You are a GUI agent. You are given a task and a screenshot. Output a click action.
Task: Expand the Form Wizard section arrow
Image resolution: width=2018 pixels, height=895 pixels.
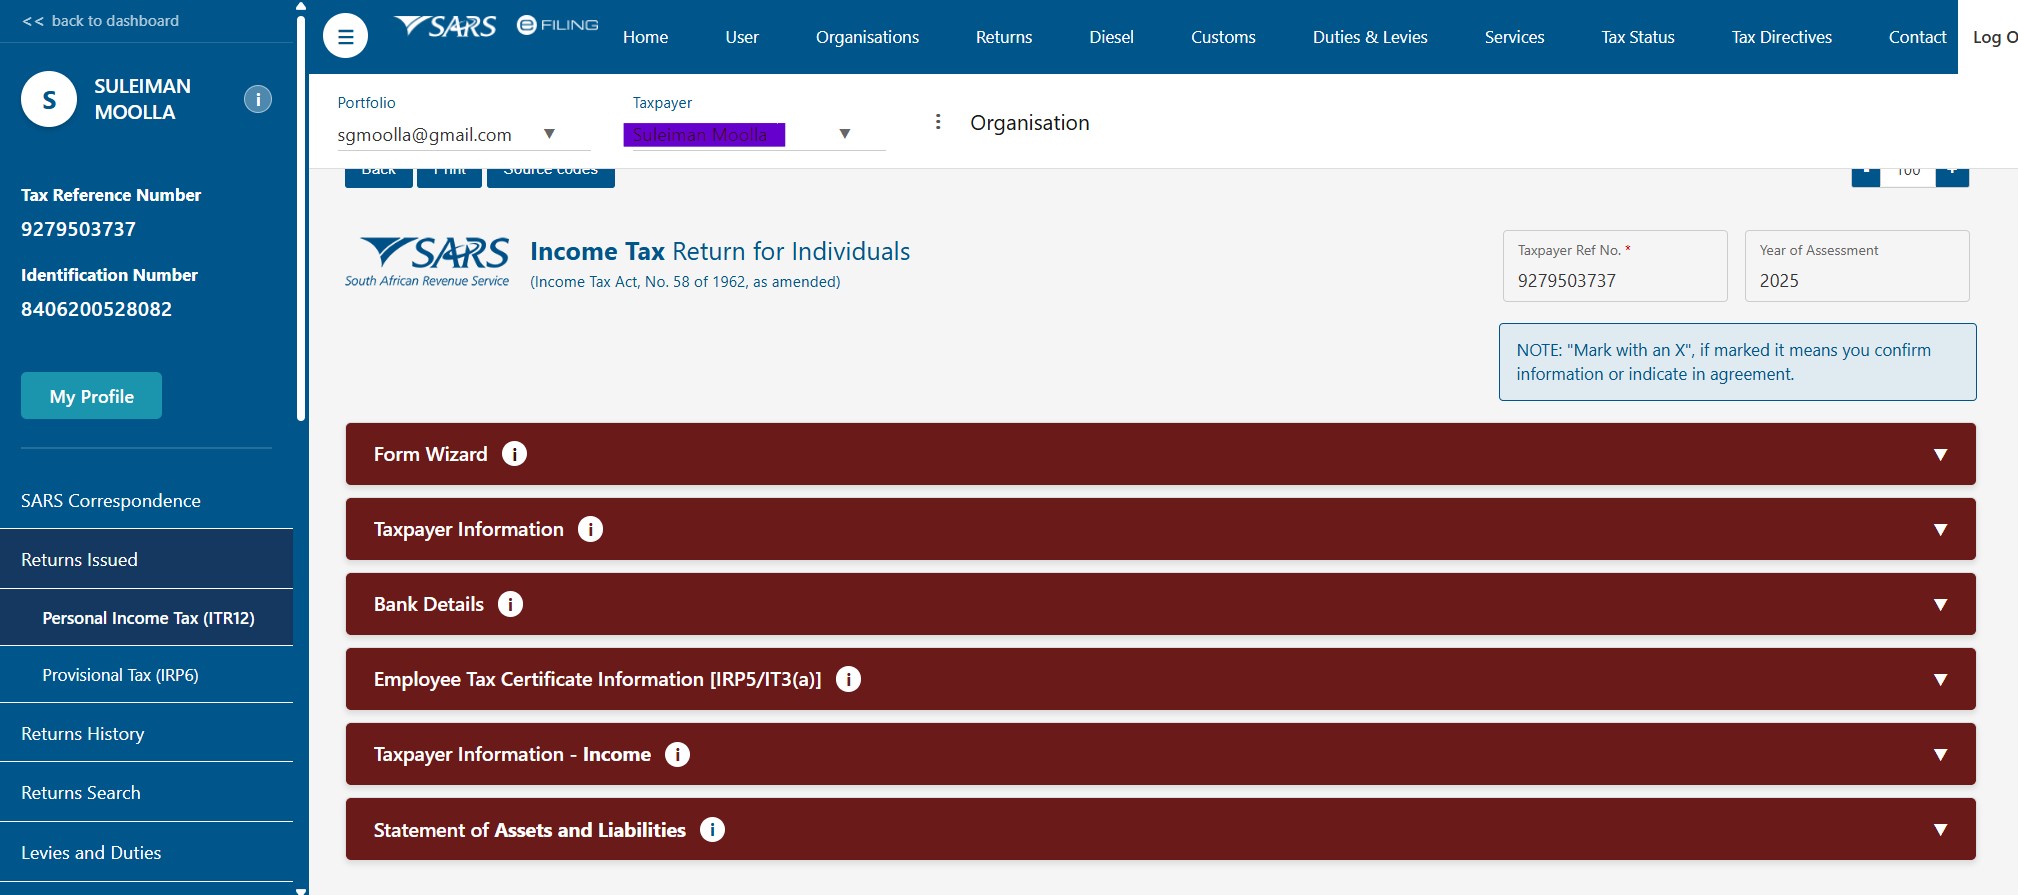[x=1940, y=455]
